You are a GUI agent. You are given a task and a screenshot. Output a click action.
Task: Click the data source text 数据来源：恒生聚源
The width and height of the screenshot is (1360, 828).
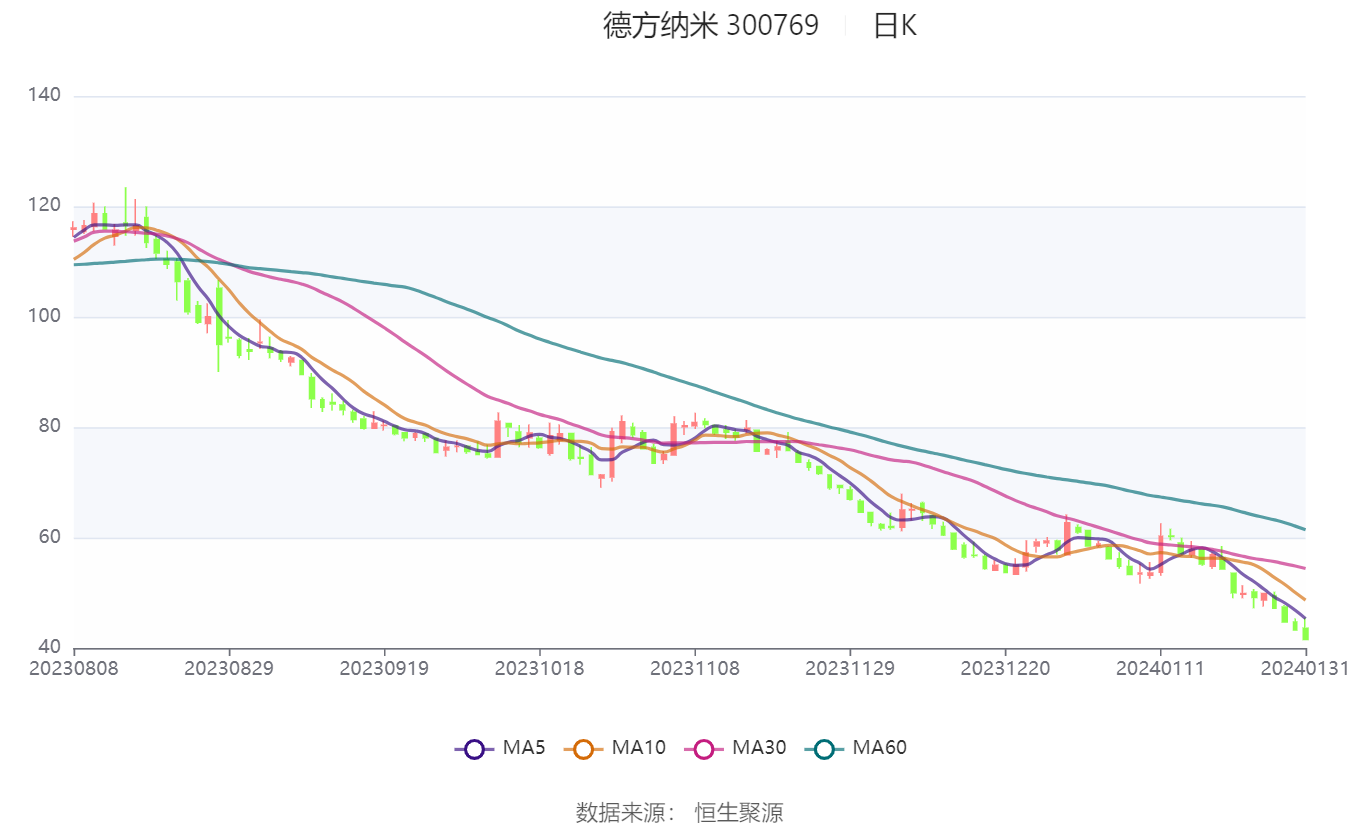(680, 812)
